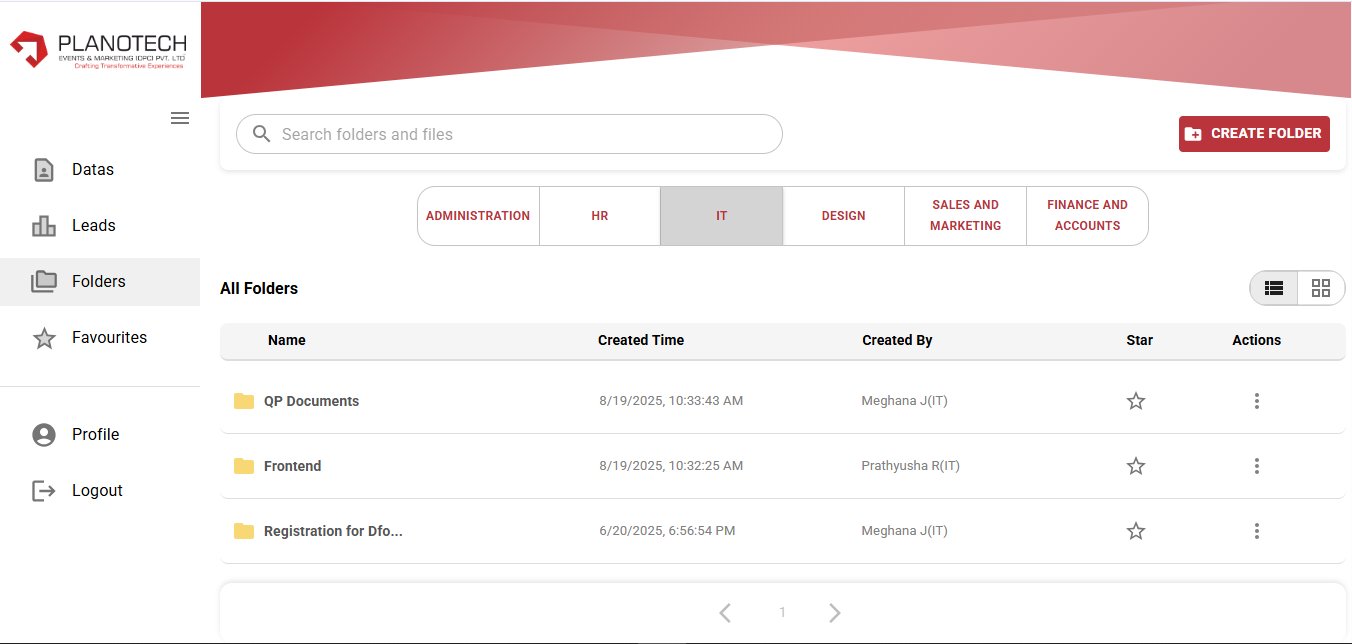
Task: Select the Sales and Marketing tab
Action: click(x=965, y=216)
